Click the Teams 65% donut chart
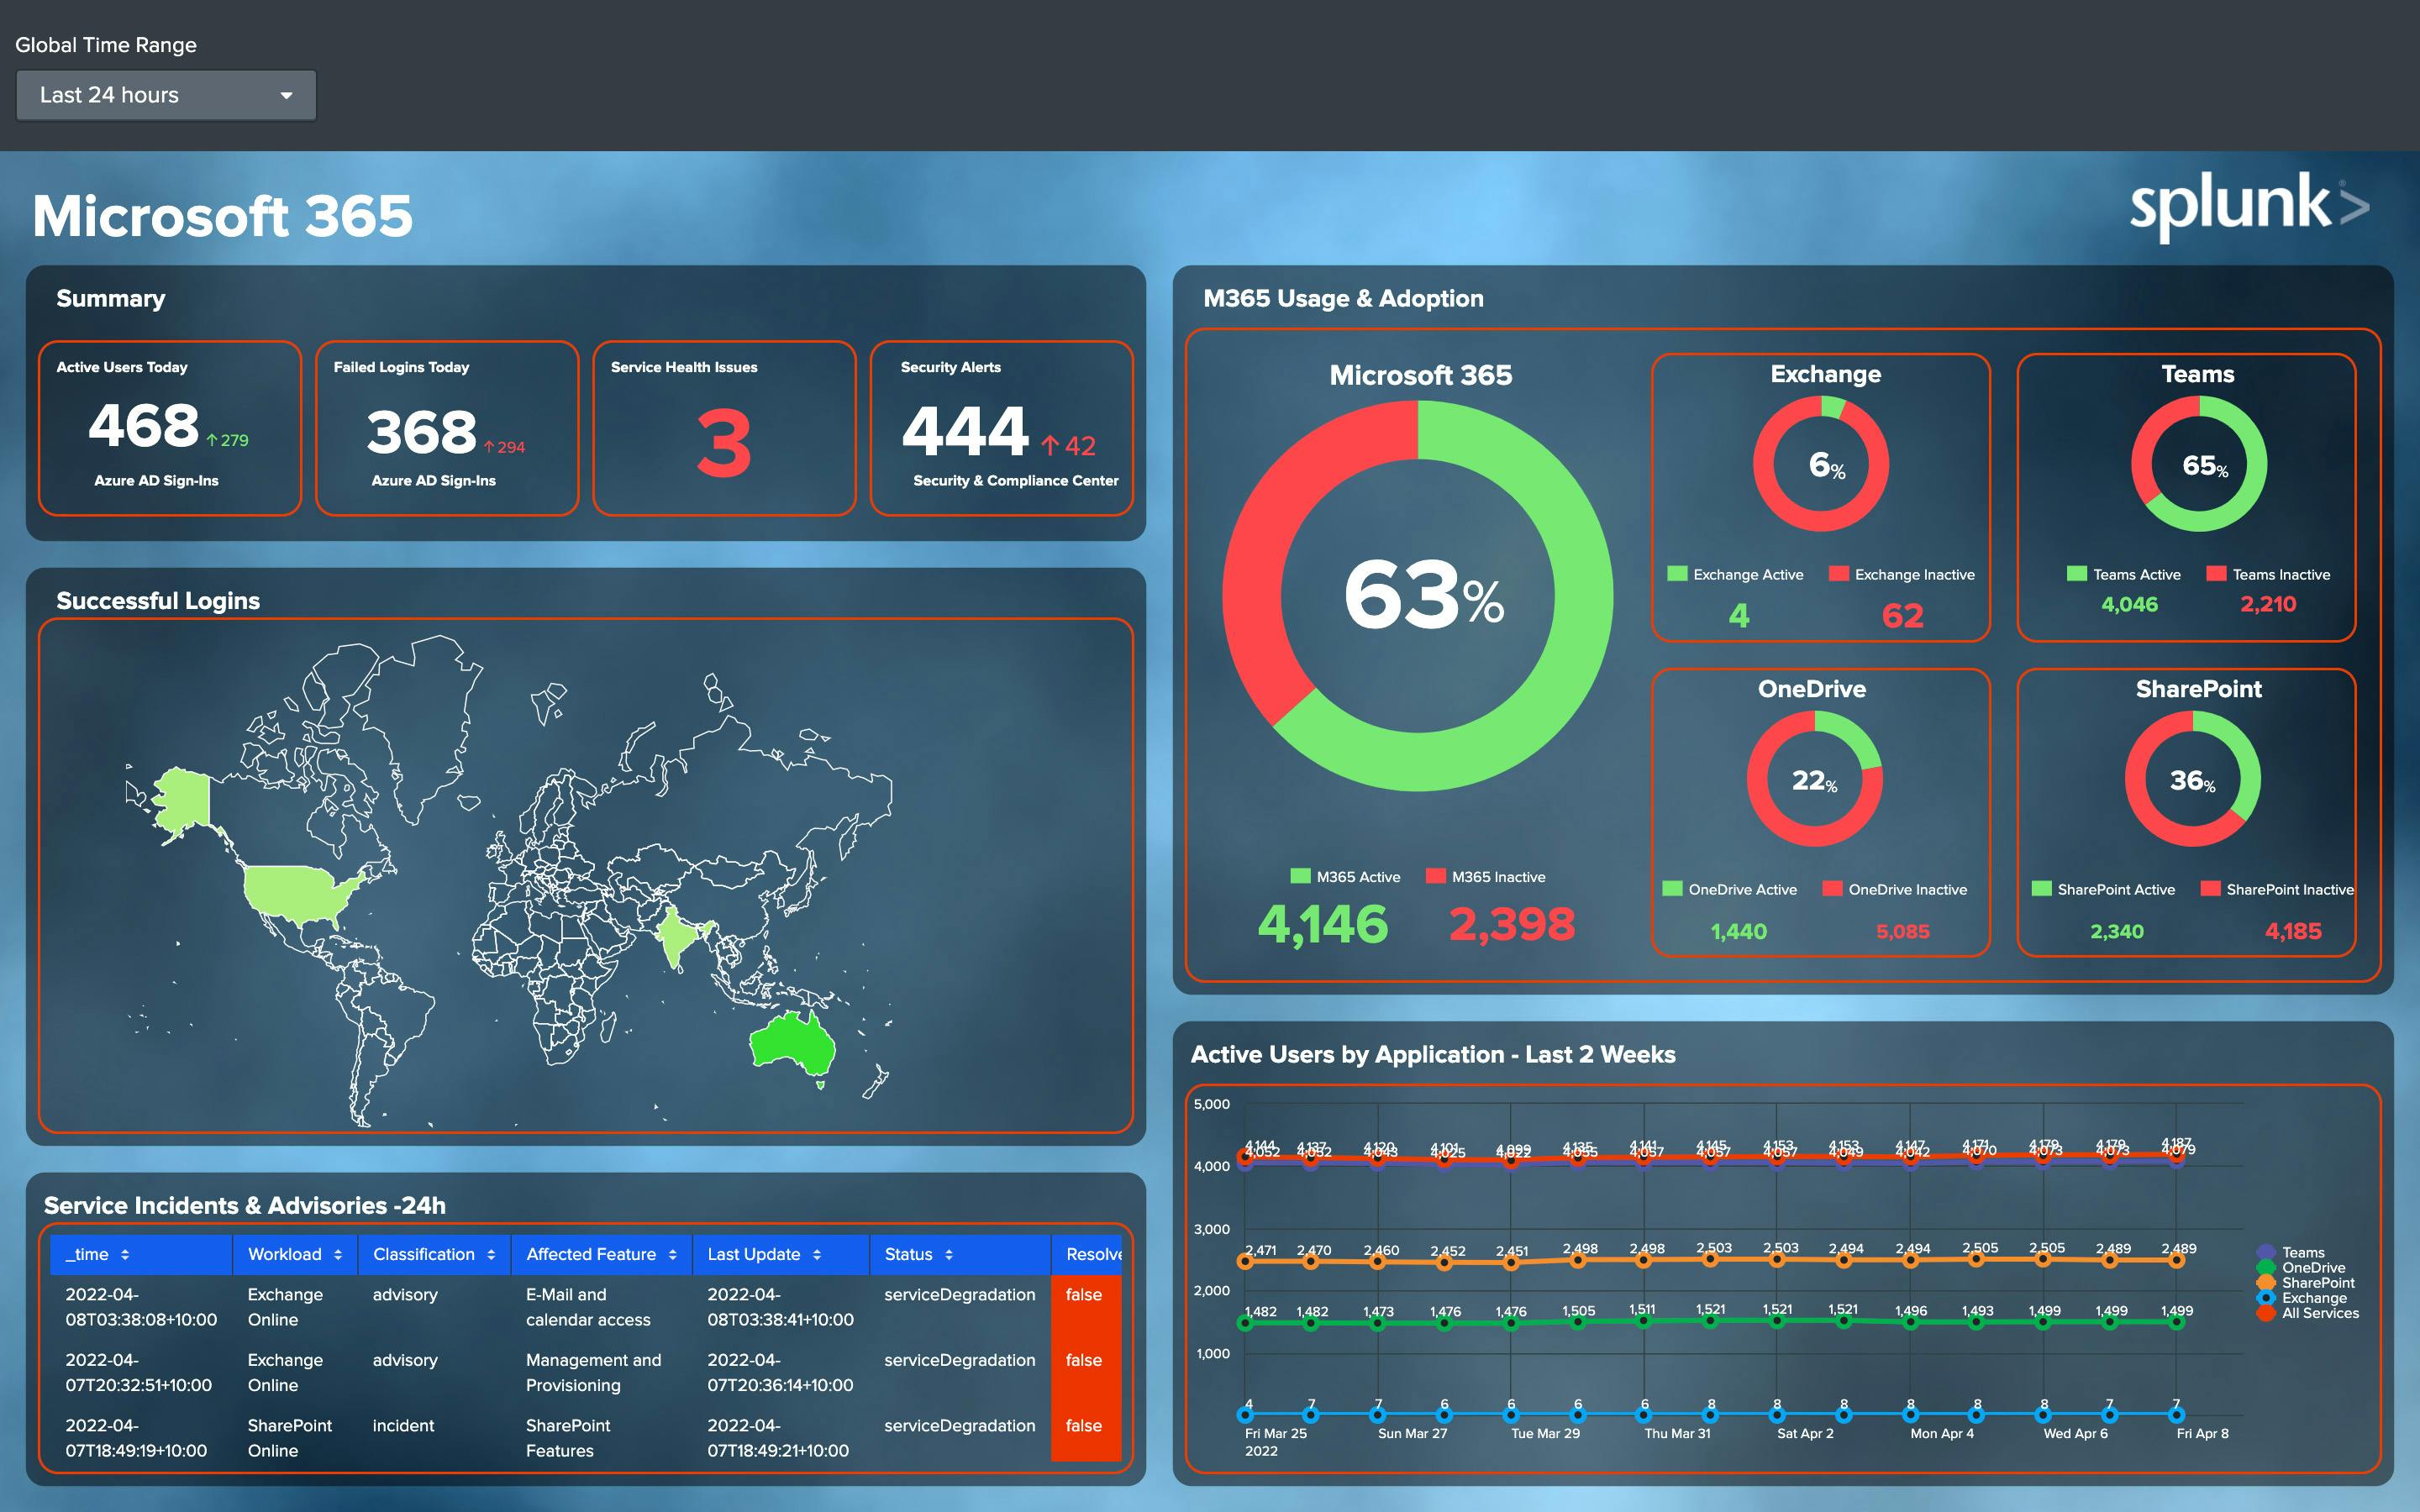 [x=2198, y=463]
